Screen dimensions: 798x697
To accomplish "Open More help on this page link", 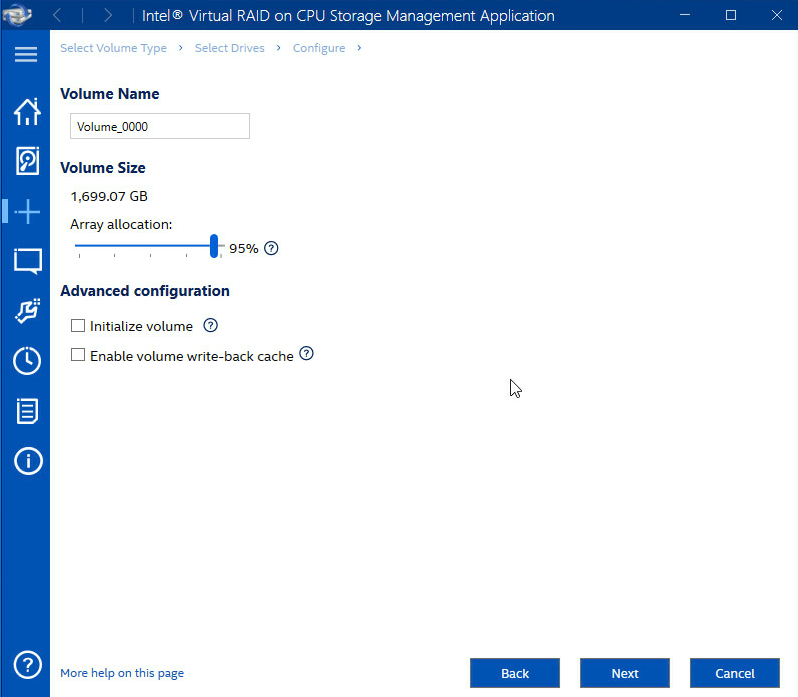I will coord(122,673).
